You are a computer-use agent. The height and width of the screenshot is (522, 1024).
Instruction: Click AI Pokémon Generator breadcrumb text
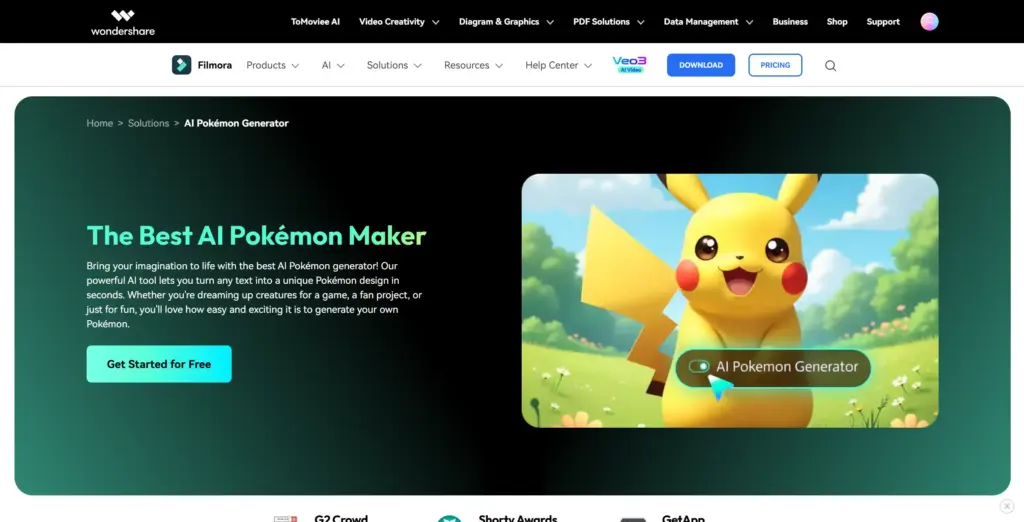click(x=236, y=123)
